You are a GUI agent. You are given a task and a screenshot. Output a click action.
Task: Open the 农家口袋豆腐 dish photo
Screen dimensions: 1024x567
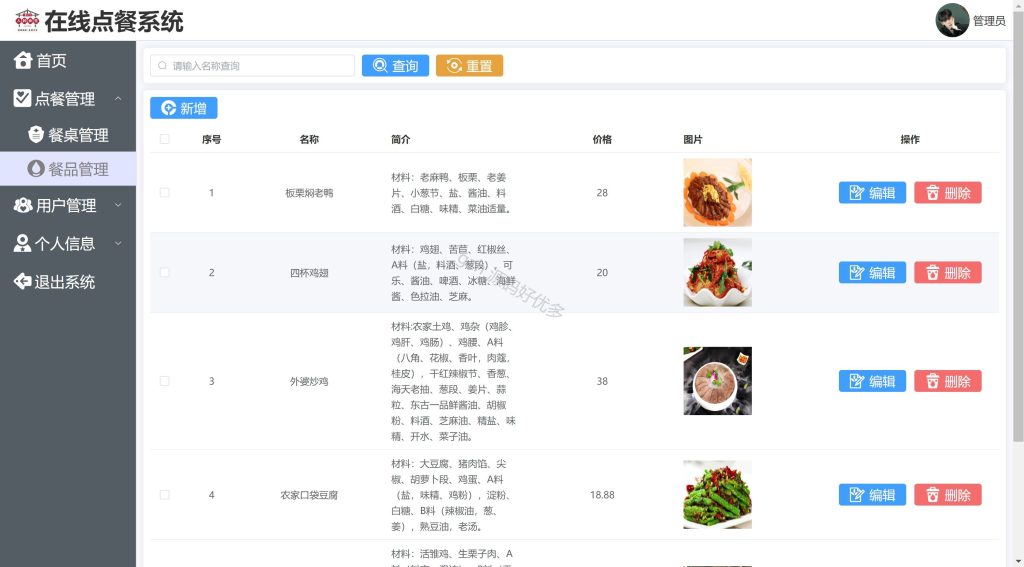(x=717, y=494)
